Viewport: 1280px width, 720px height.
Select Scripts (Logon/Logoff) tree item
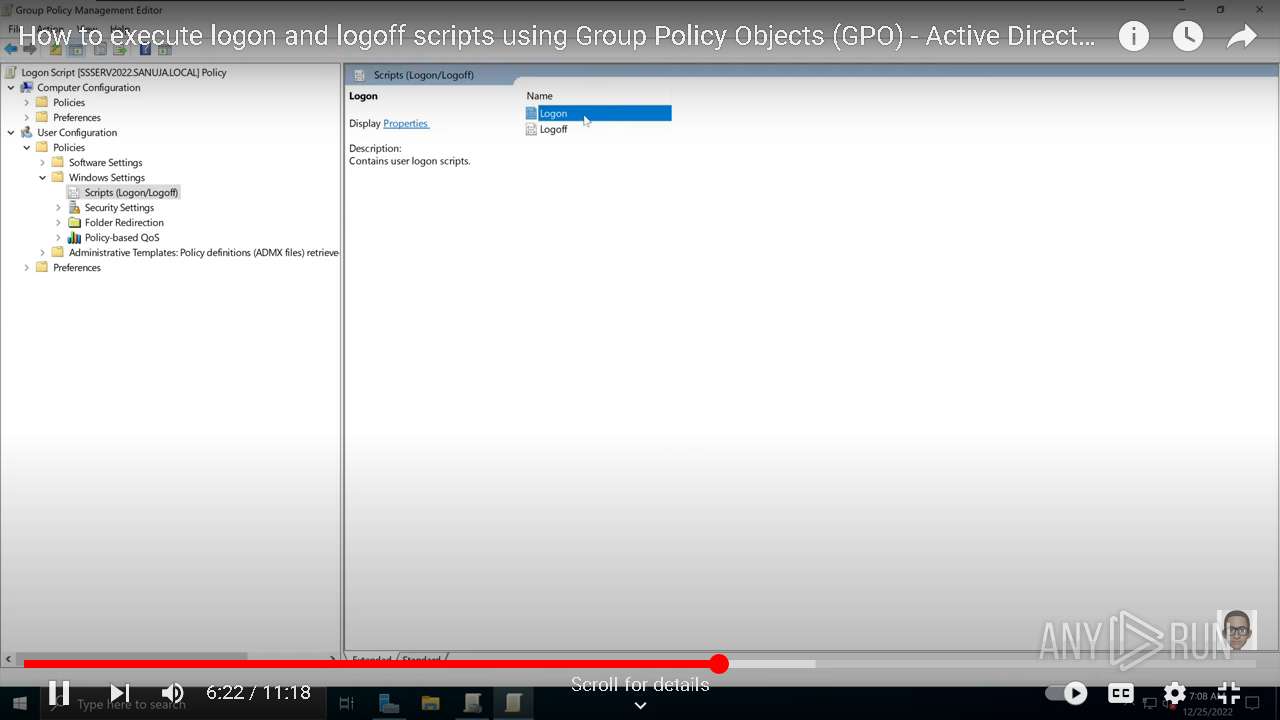131,193
